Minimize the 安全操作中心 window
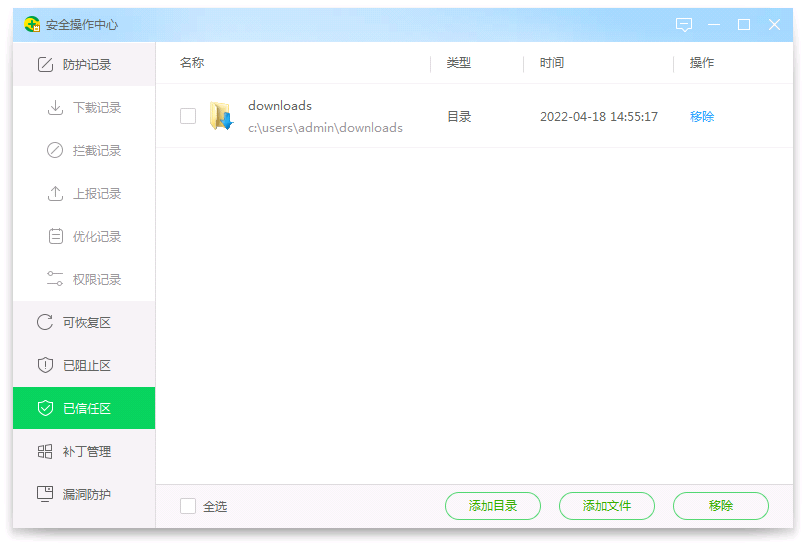The image size is (806, 544). [713, 24]
